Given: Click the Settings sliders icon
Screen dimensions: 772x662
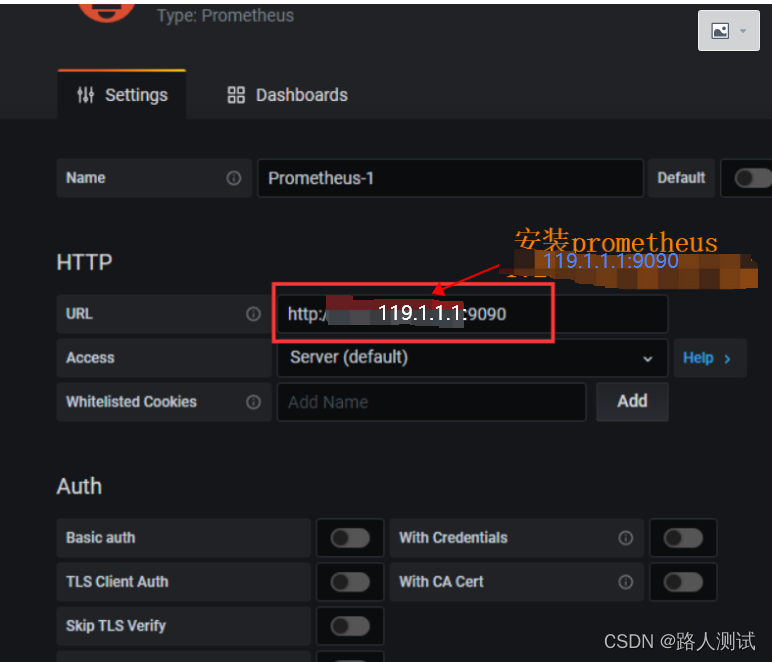Looking at the screenshot, I should pyautogui.click(x=85, y=95).
